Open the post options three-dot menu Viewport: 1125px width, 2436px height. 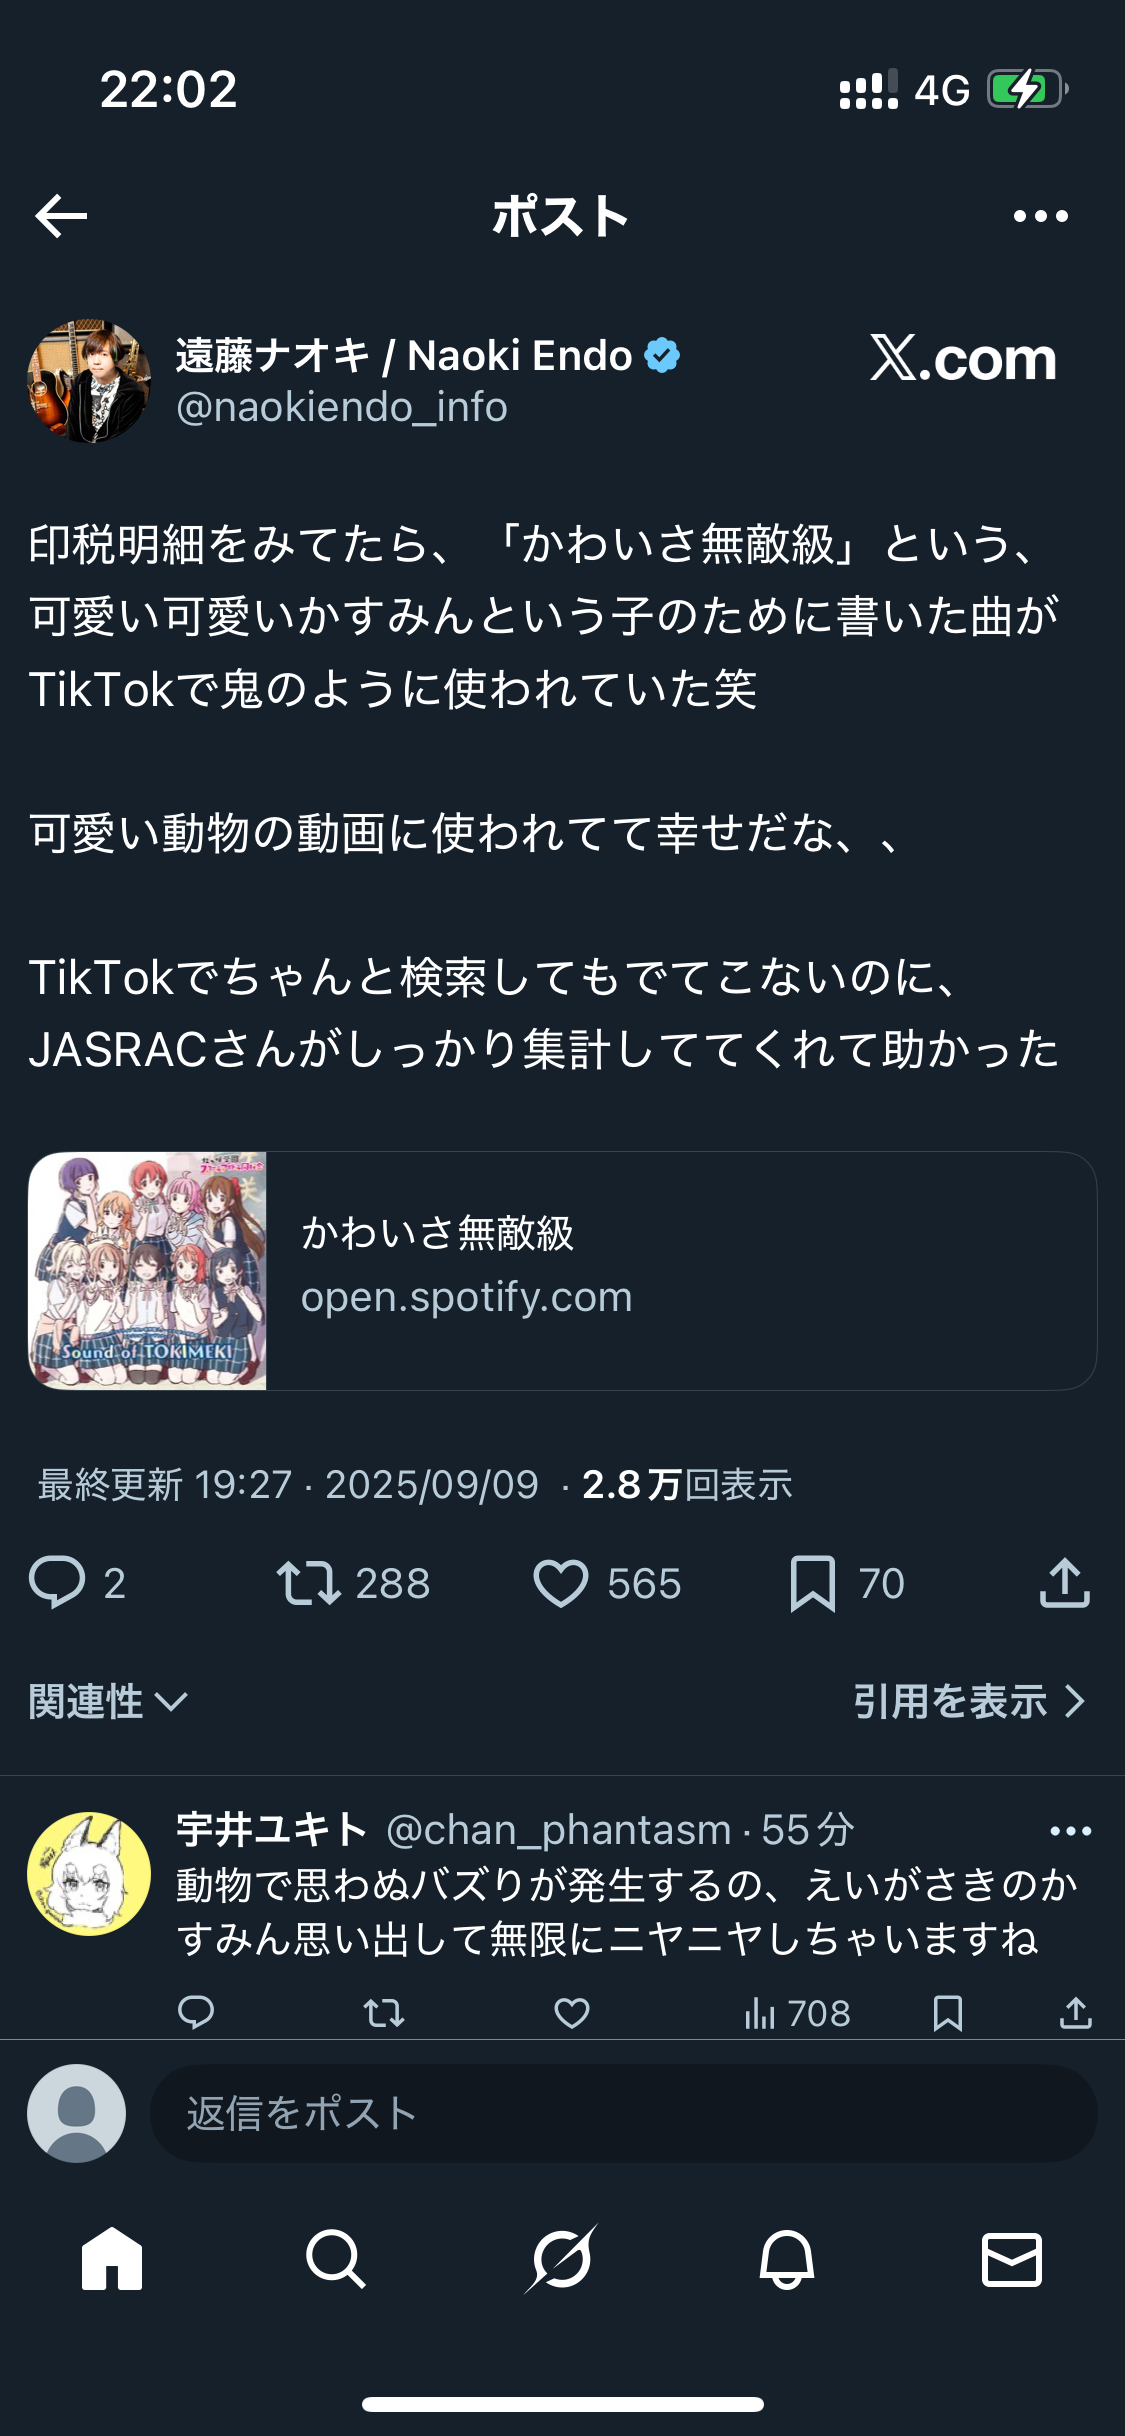pyautogui.click(x=1040, y=216)
